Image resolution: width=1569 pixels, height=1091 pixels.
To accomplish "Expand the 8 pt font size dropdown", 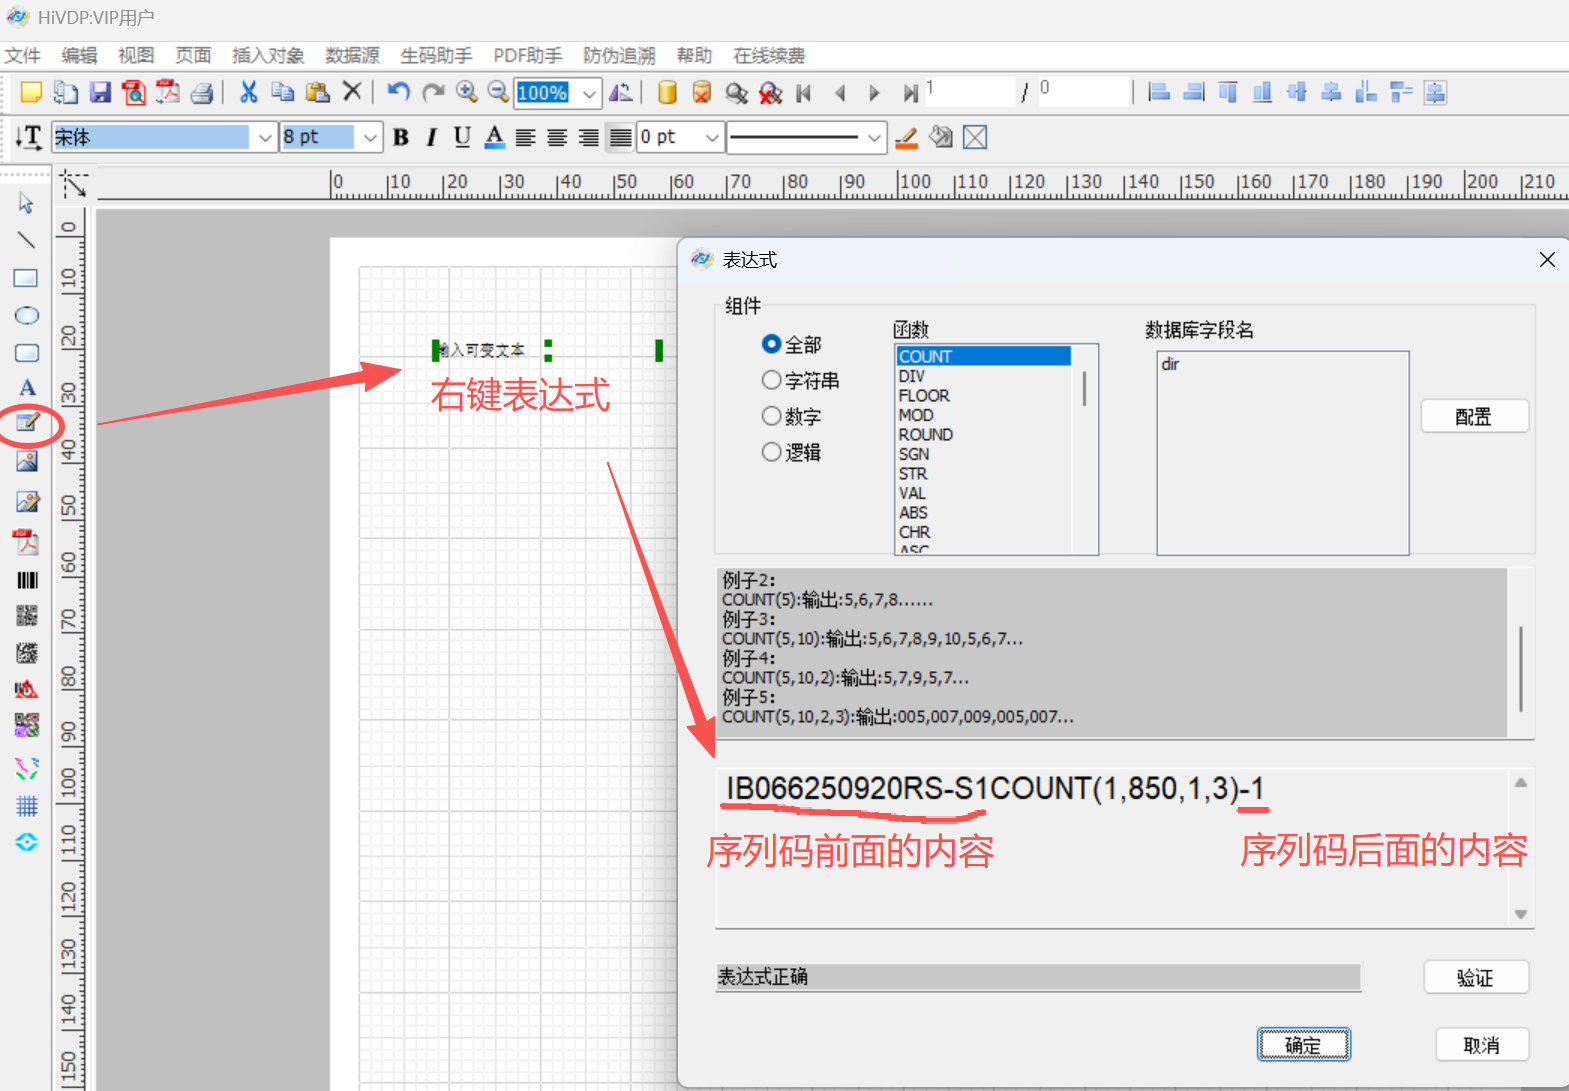I will point(370,138).
